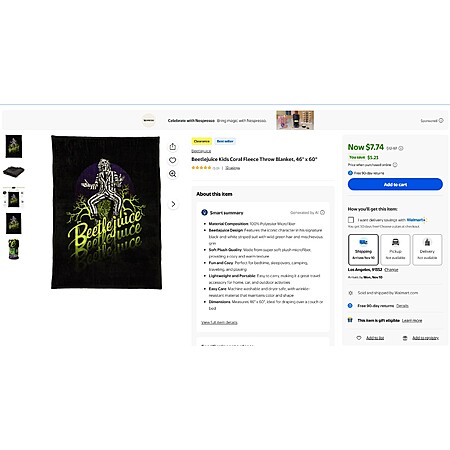
Task: Click the Add to list heart link
Action: 371,338
